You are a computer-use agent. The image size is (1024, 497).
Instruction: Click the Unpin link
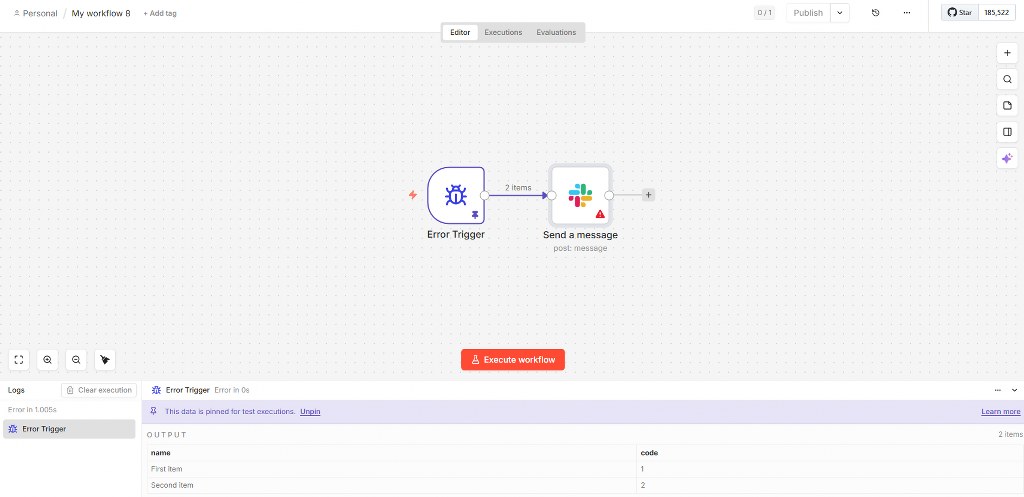tap(310, 411)
